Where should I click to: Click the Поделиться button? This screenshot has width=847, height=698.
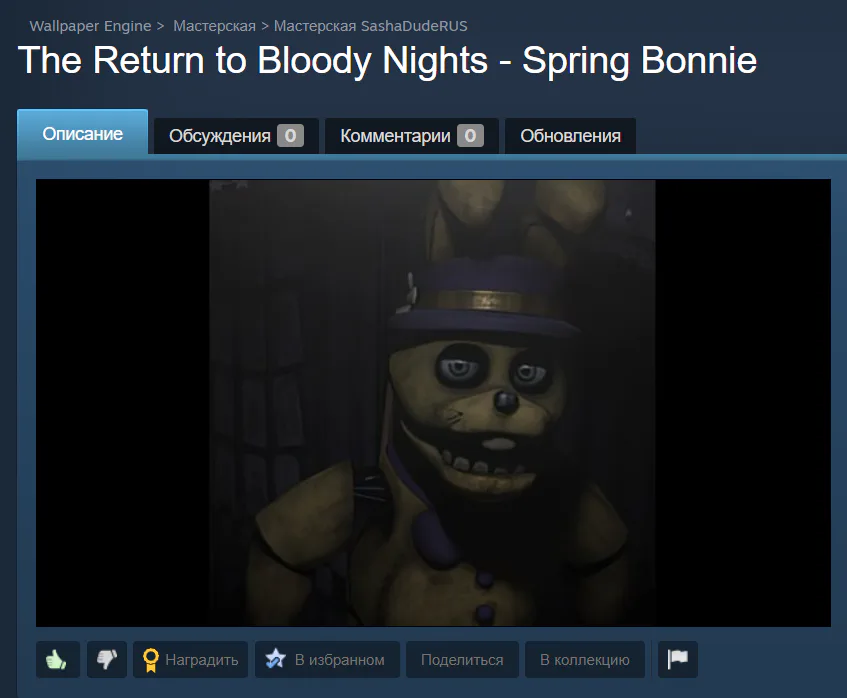[x=462, y=659]
